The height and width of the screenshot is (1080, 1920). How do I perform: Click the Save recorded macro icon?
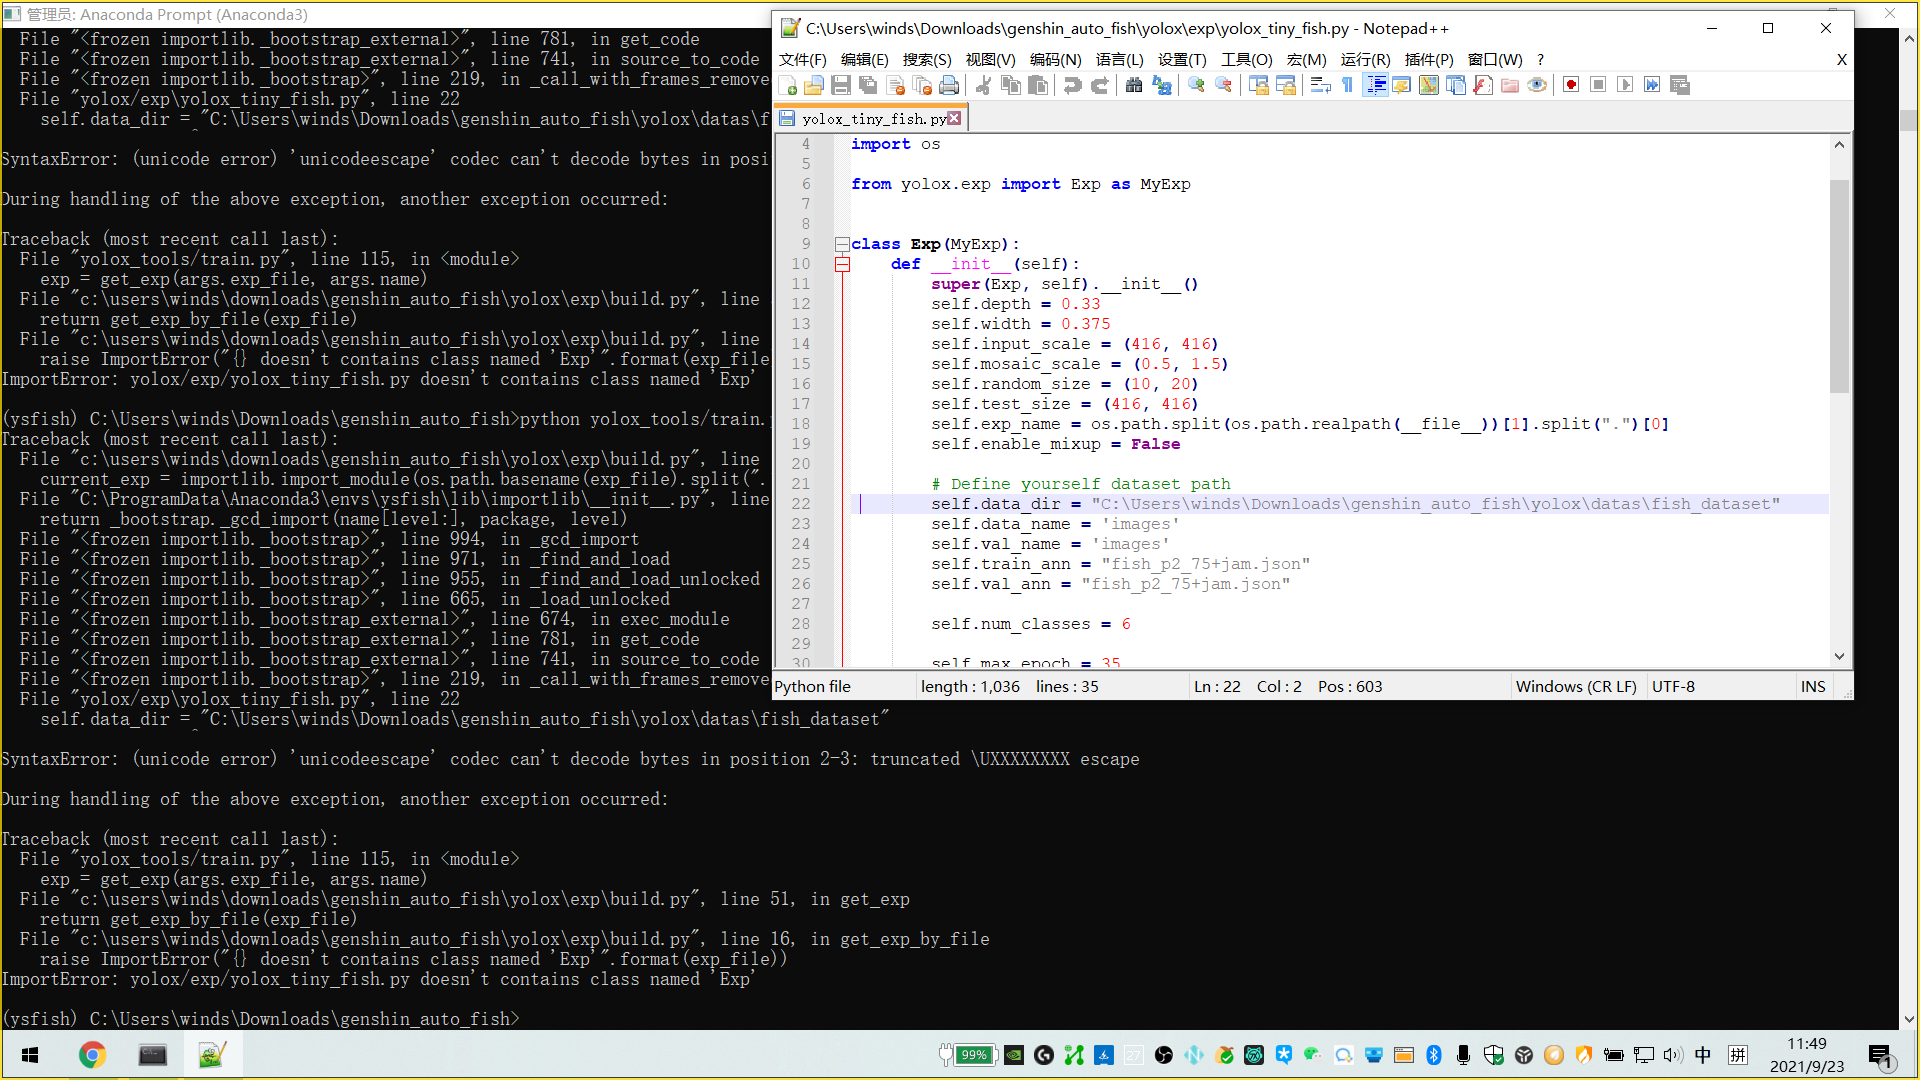coord(1680,86)
